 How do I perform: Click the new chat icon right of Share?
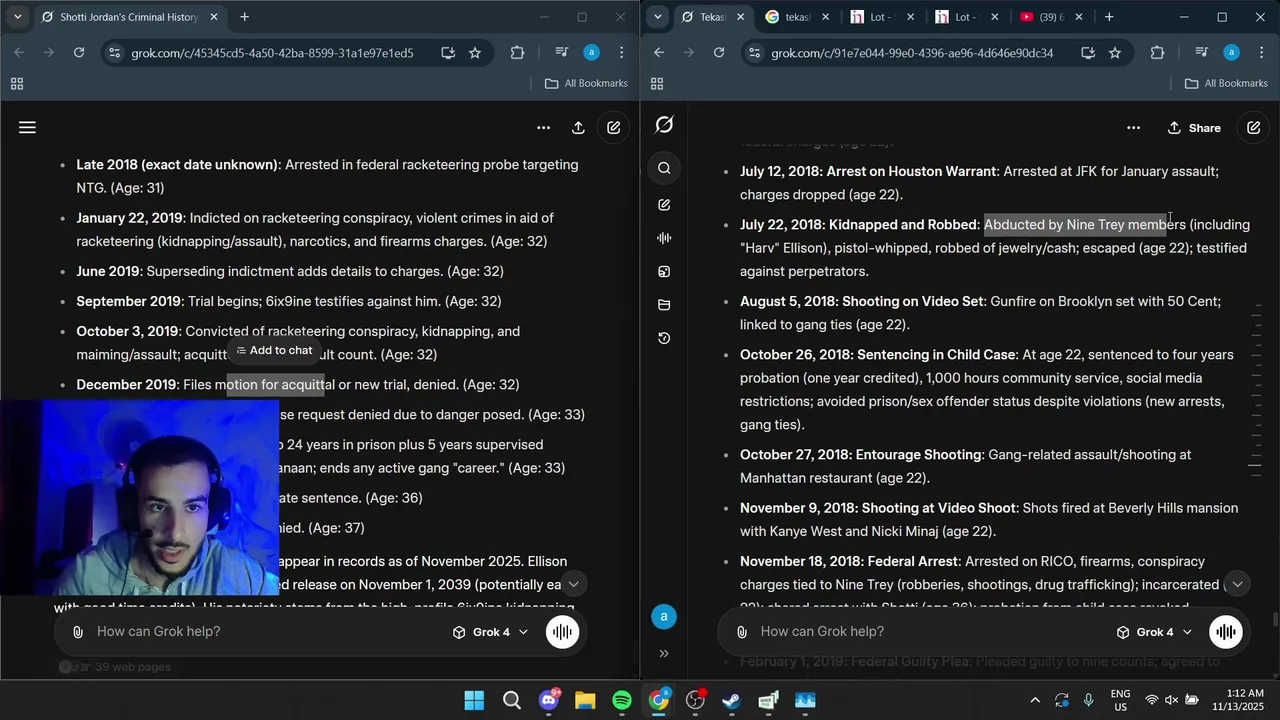(x=1253, y=128)
